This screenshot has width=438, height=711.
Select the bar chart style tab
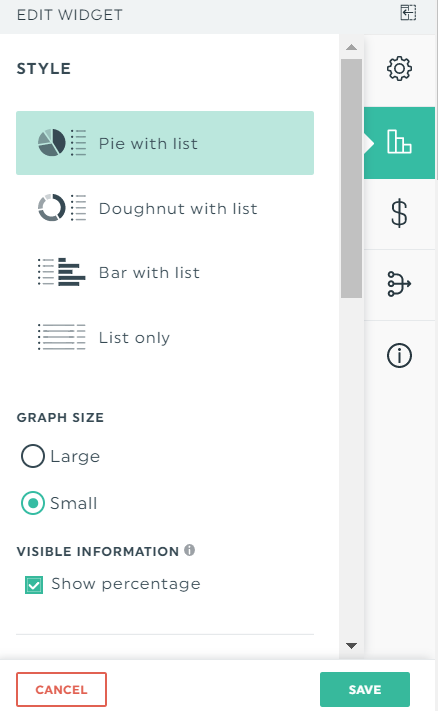pos(399,142)
